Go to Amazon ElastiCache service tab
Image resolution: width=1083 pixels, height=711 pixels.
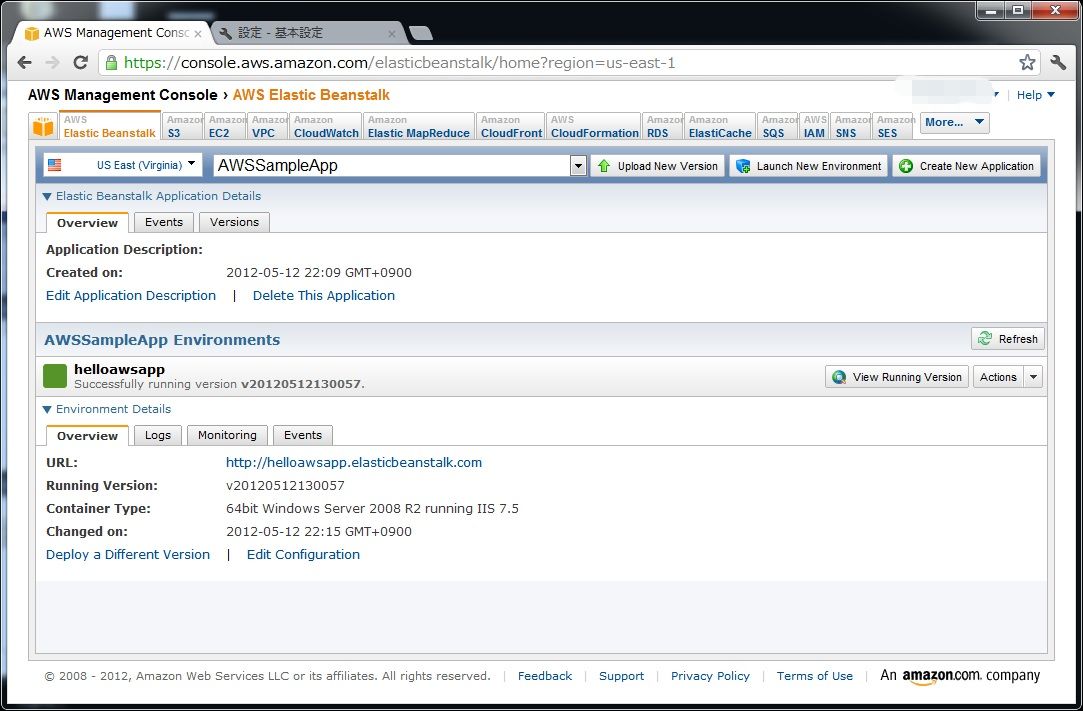720,126
